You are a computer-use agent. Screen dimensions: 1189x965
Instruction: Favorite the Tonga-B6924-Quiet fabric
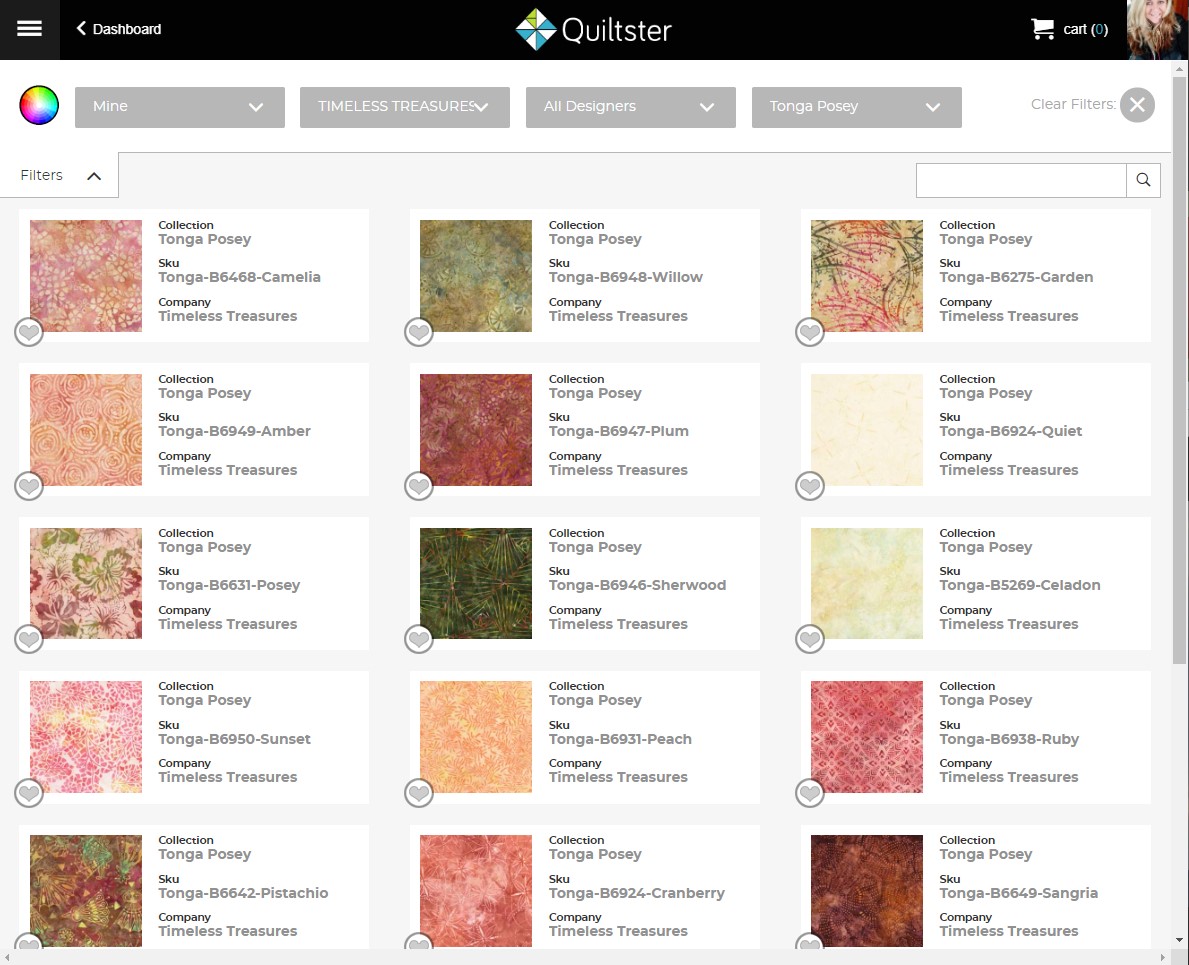[x=810, y=486]
